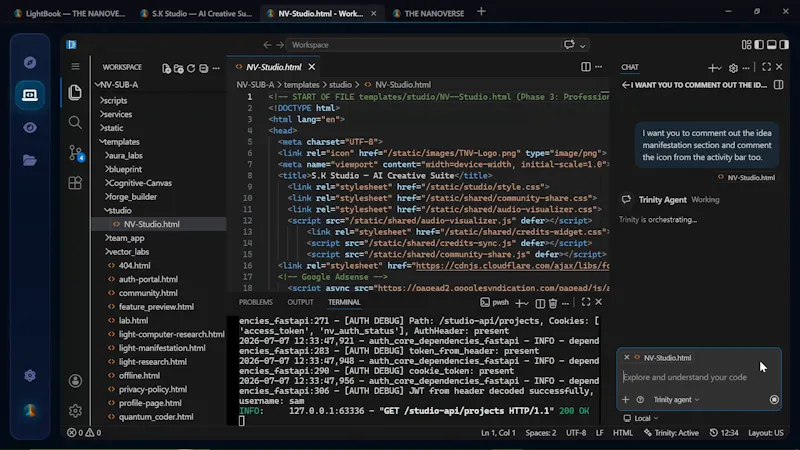This screenshot has width=800, height=450.
Task: Open Search in the activity bar
Action: pyautogui.click(x=75, y=122)
